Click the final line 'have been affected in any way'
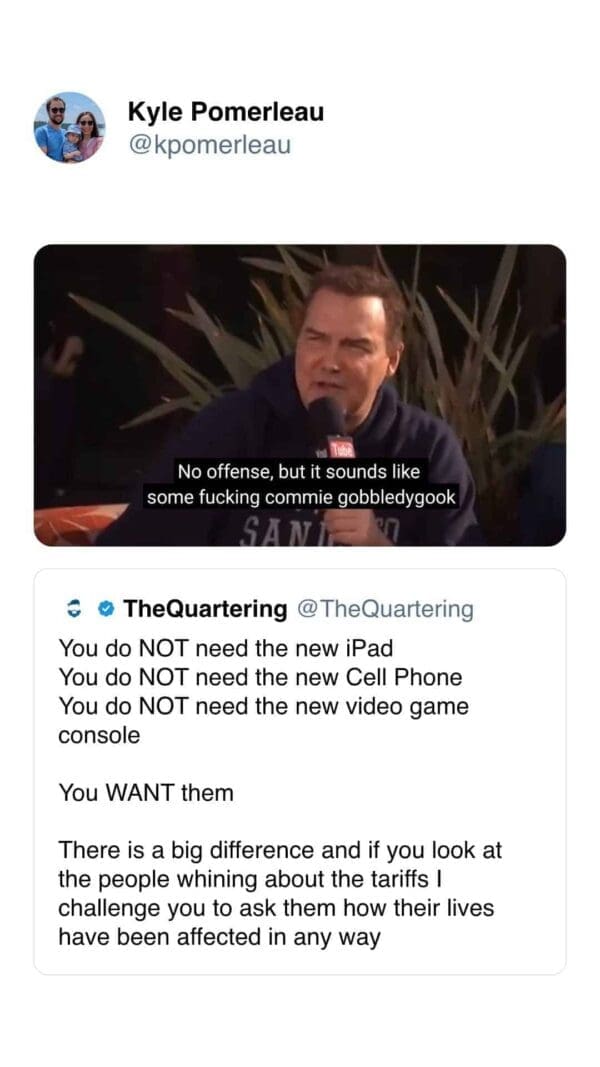This screenshot has width=600, height=1067. [x=219, y=938]
